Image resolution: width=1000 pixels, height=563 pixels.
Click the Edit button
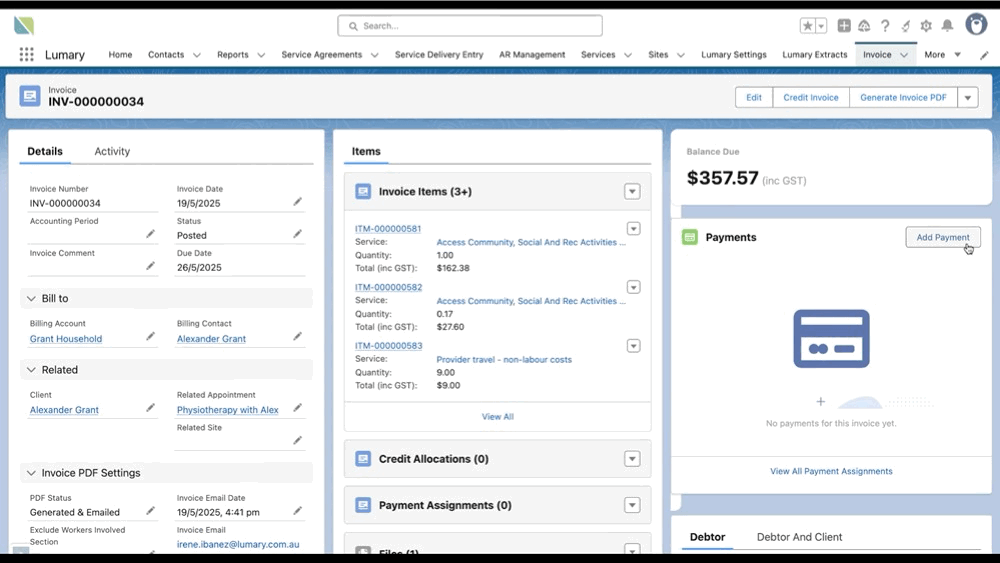tap(754, 98)
